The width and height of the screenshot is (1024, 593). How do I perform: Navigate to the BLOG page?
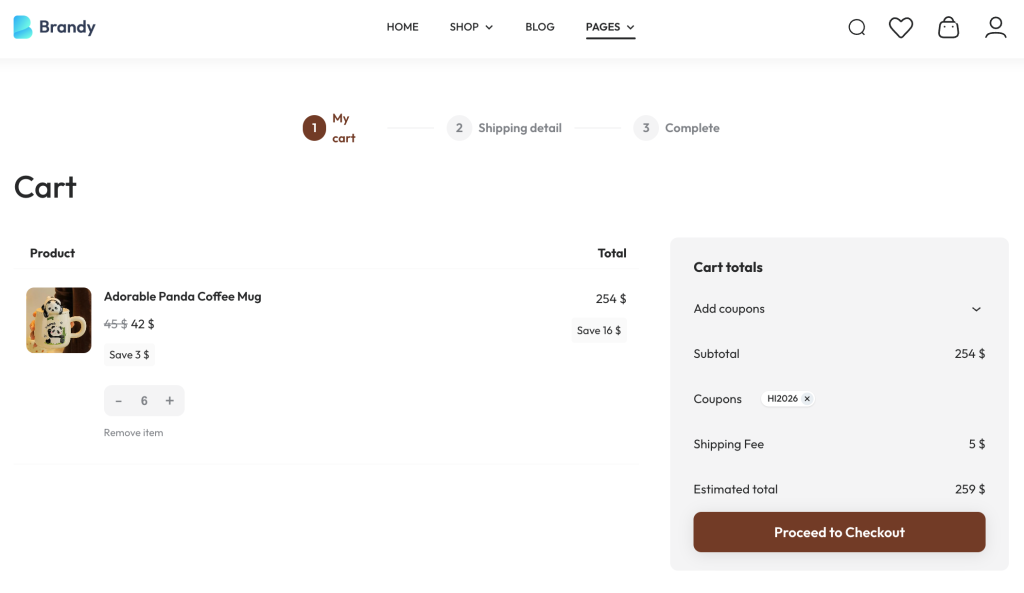540,27
